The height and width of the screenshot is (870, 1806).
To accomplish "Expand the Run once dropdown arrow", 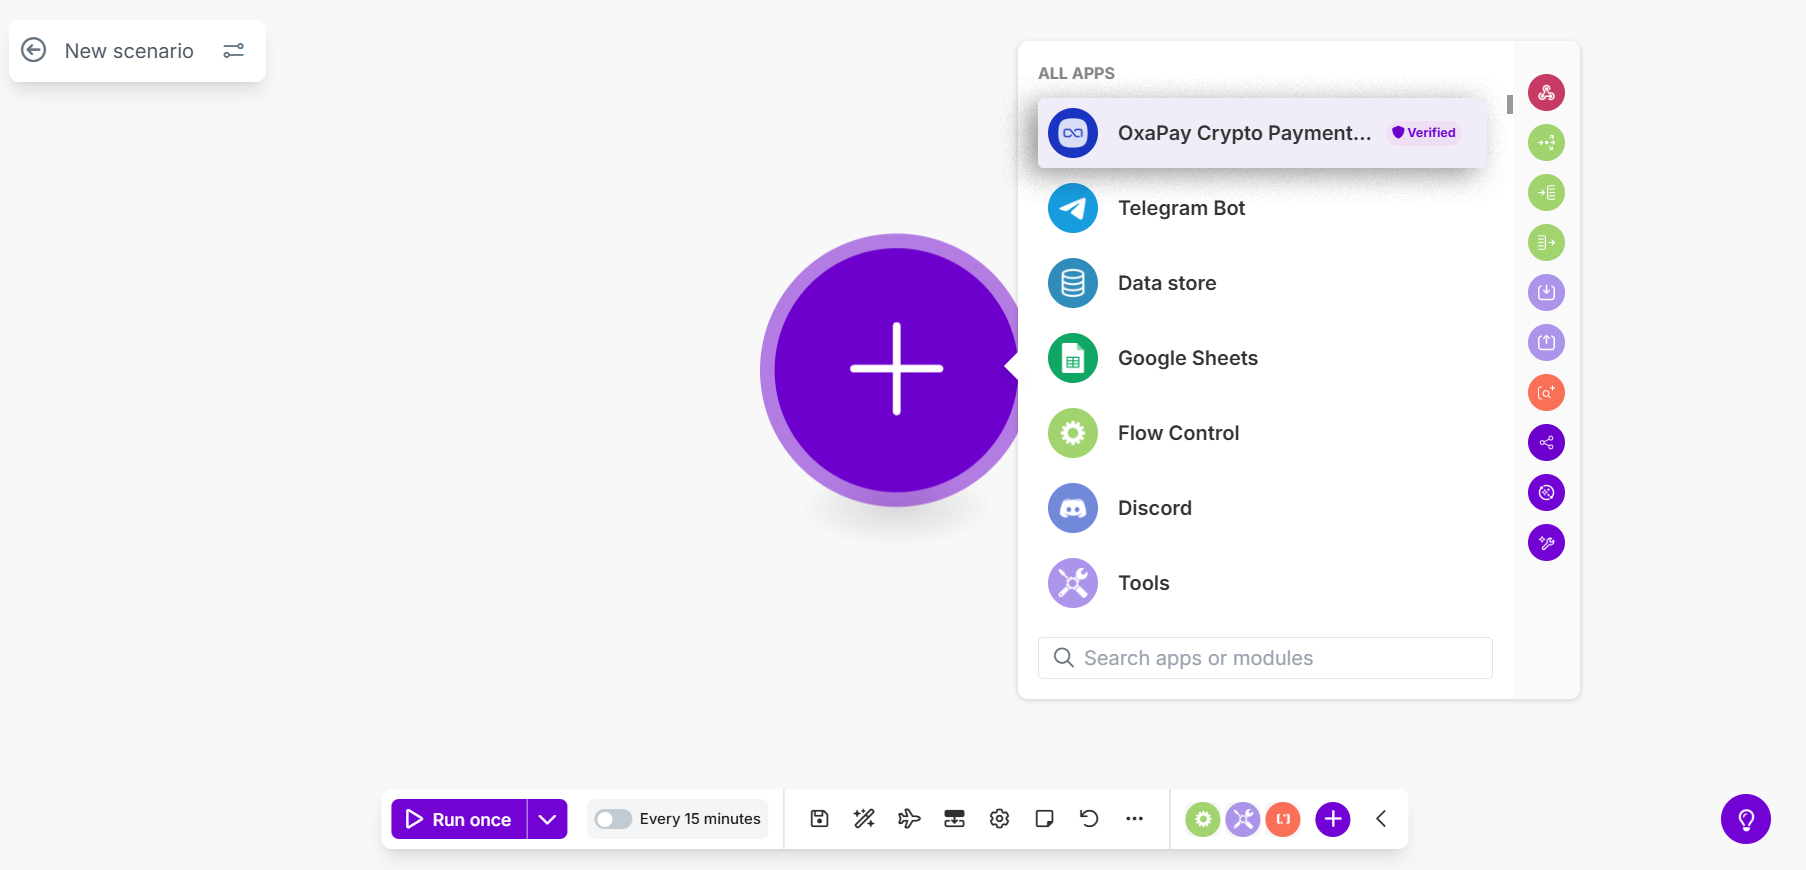I will [x=547, y=819].
